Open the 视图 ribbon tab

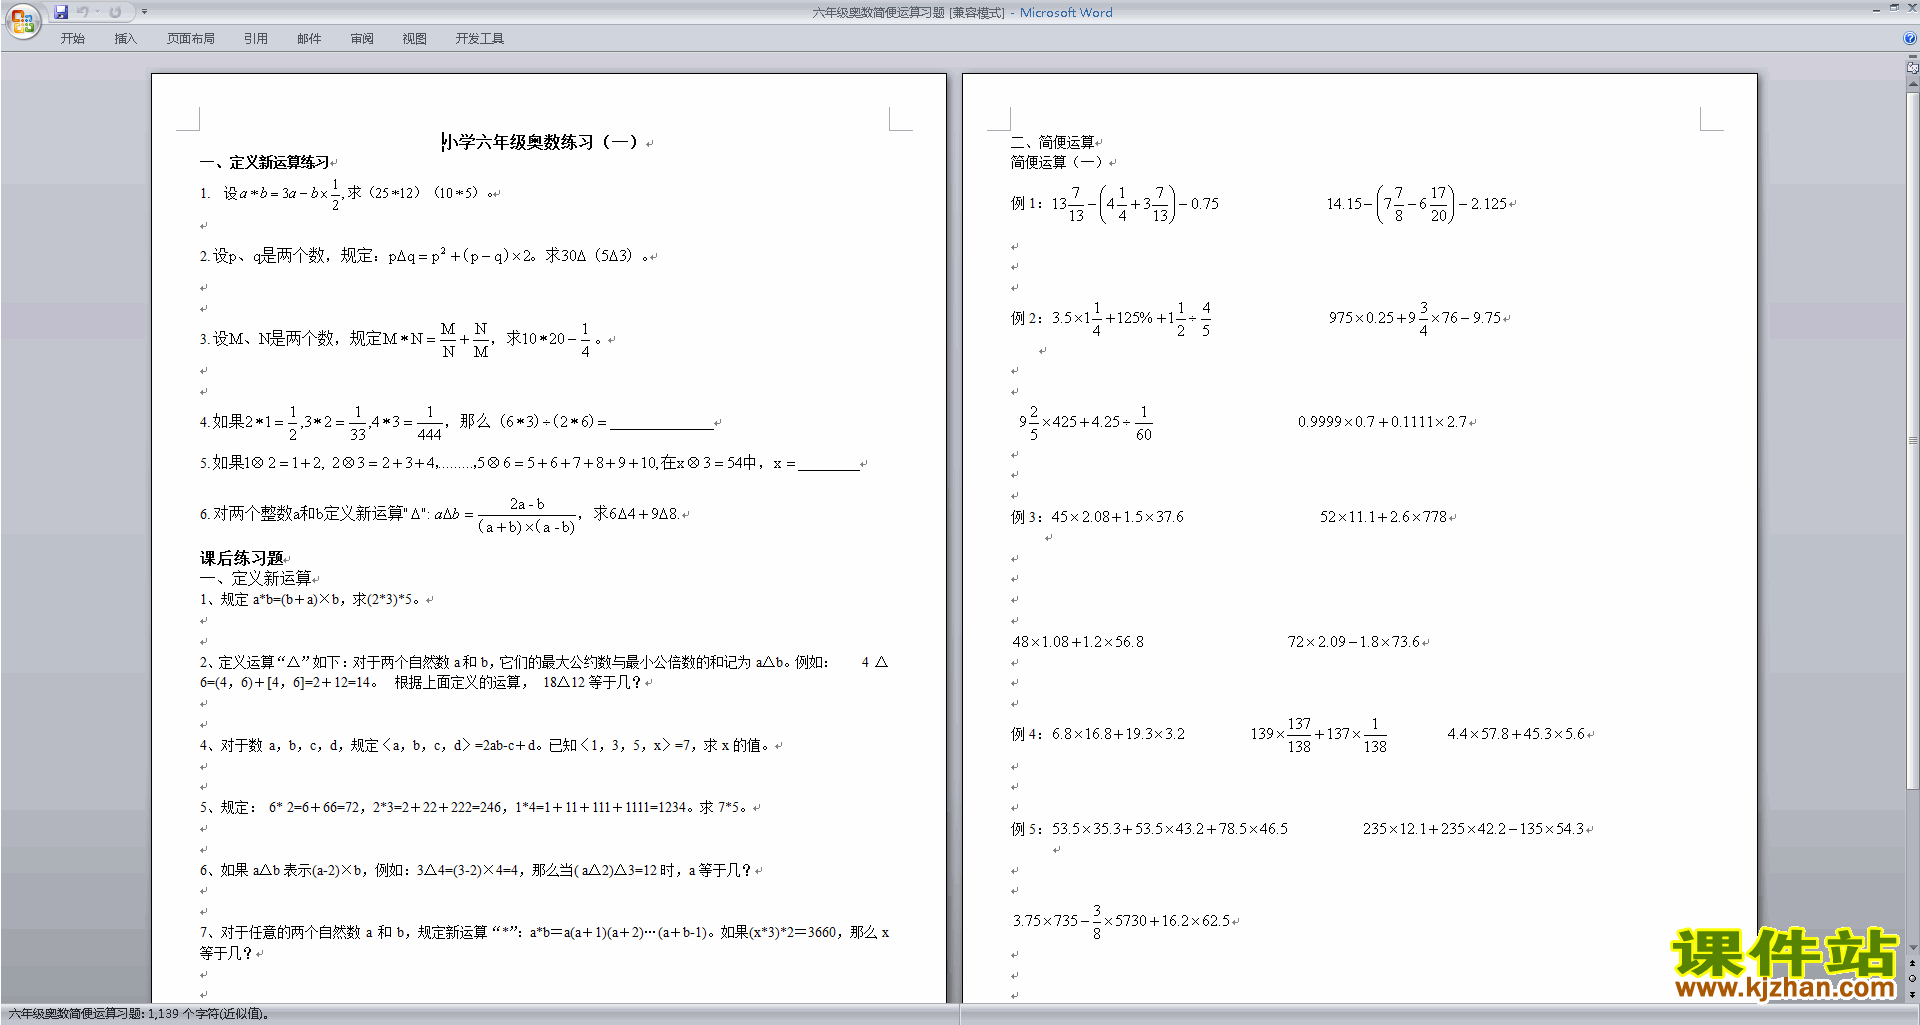click(415, 39)
